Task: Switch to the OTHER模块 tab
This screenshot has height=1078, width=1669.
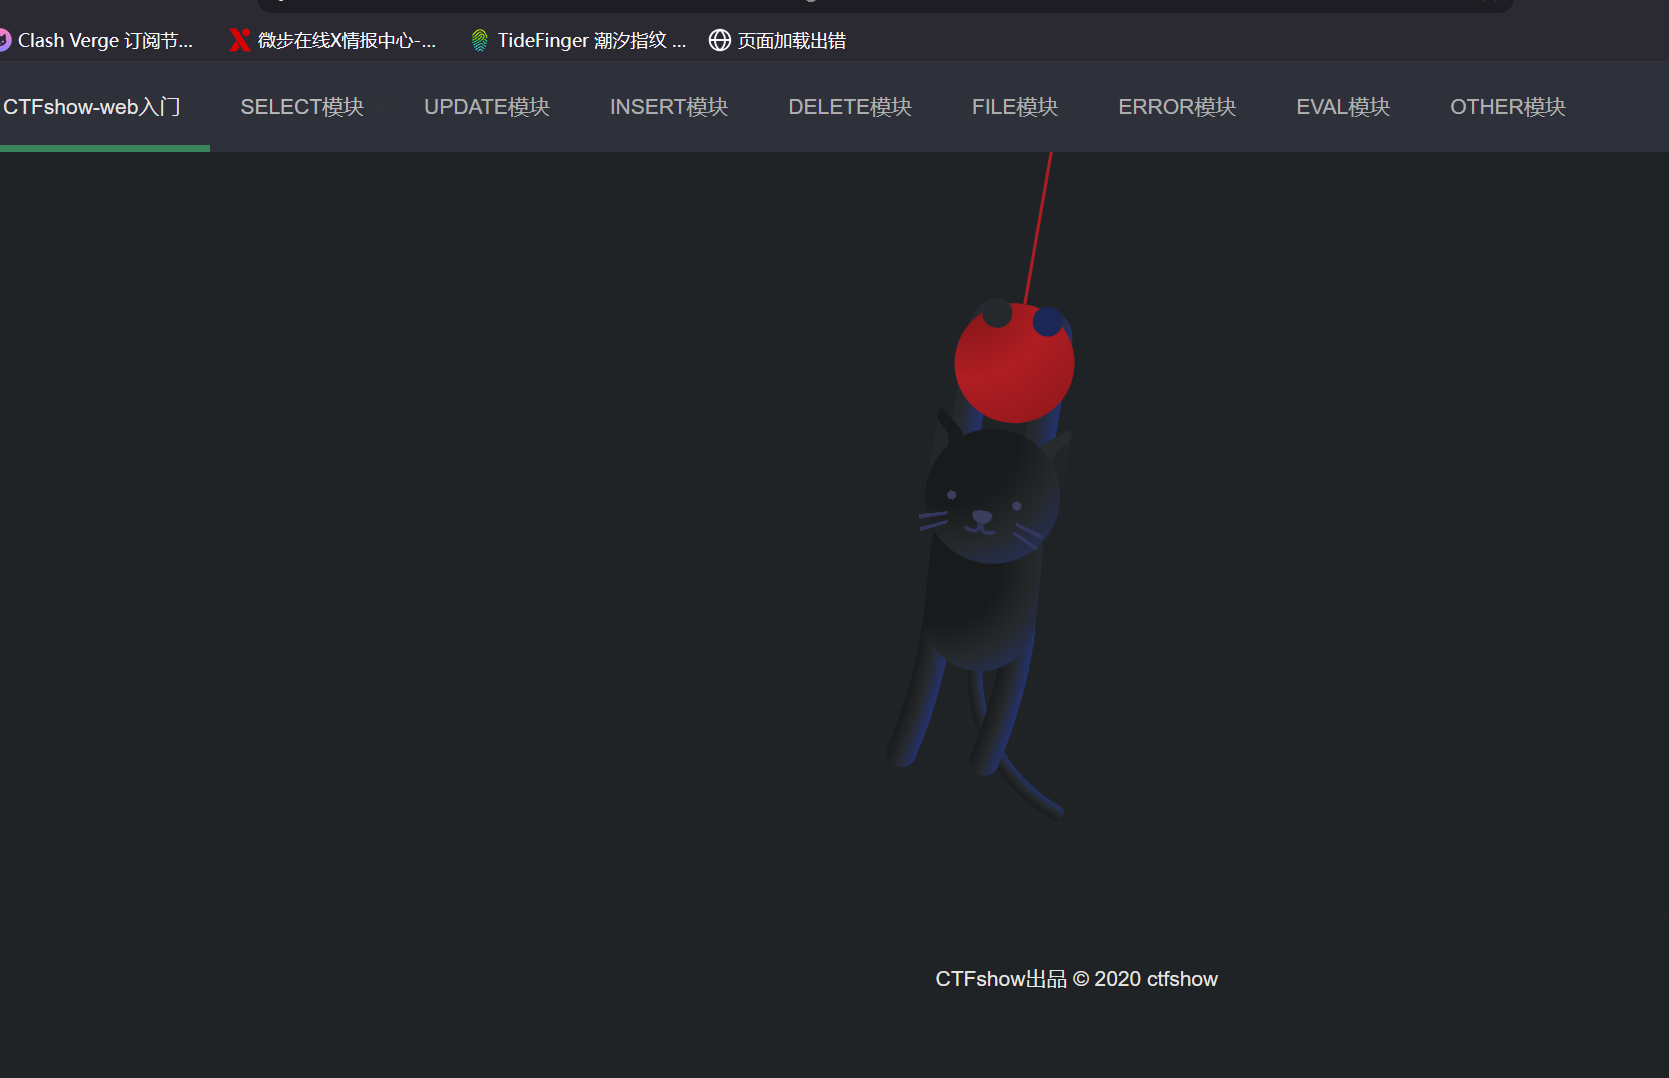Action: pos(1508,107)
